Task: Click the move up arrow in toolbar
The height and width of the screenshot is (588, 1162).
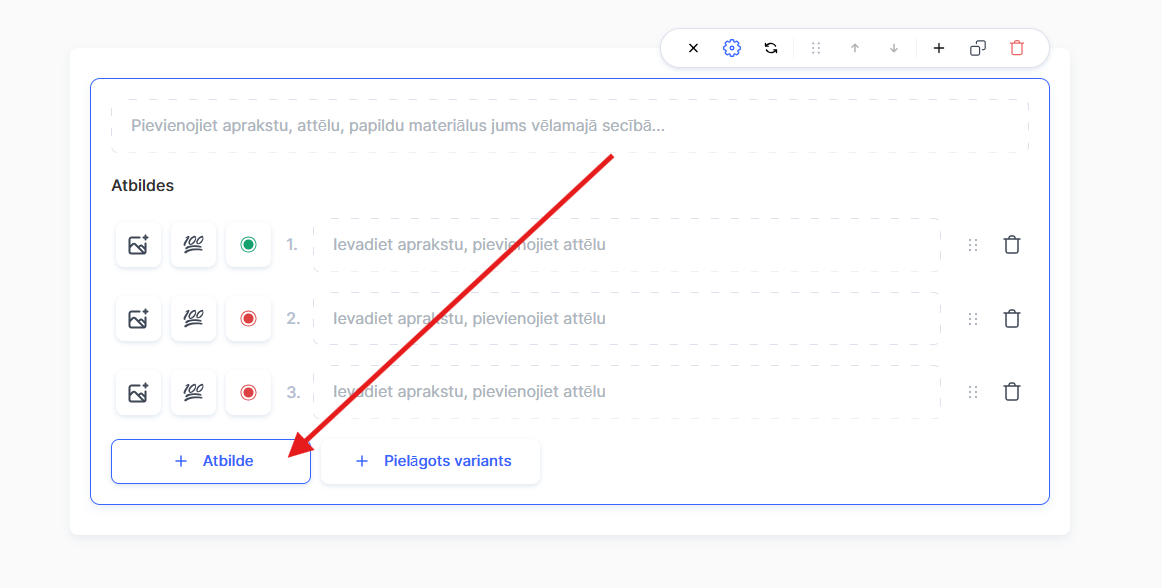Action: point(855,48)
